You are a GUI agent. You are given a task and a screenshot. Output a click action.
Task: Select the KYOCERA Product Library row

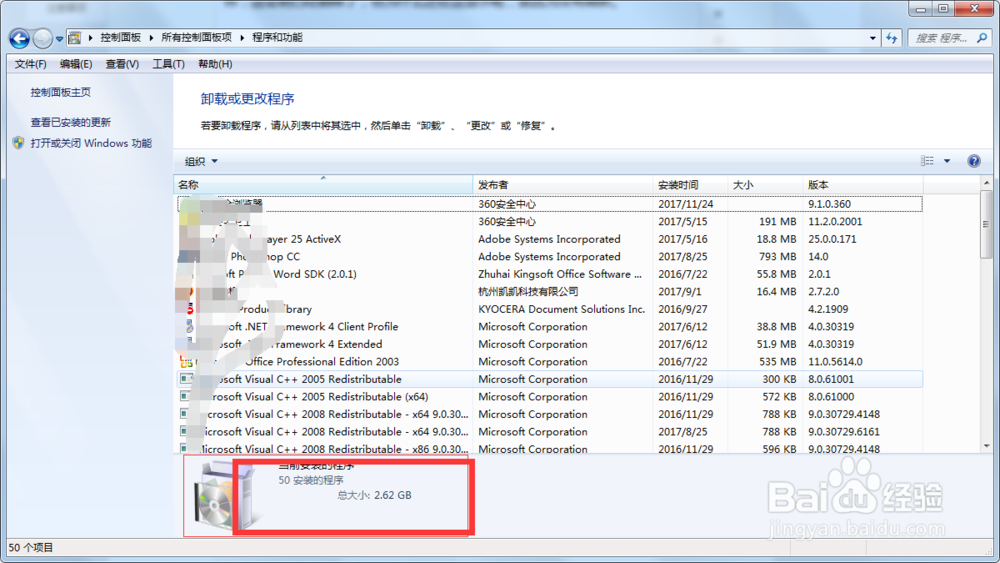coord(549,309)
